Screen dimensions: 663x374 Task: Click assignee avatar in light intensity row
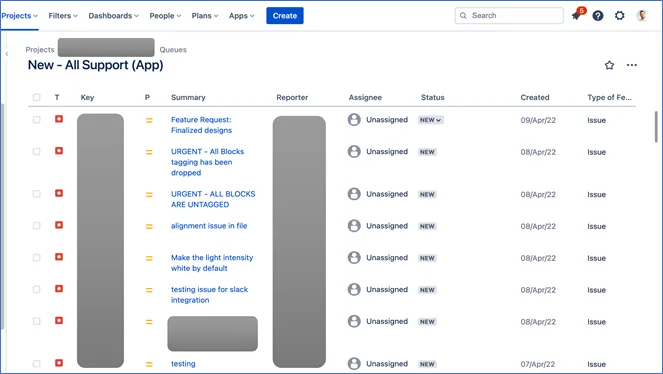(354, 257)
